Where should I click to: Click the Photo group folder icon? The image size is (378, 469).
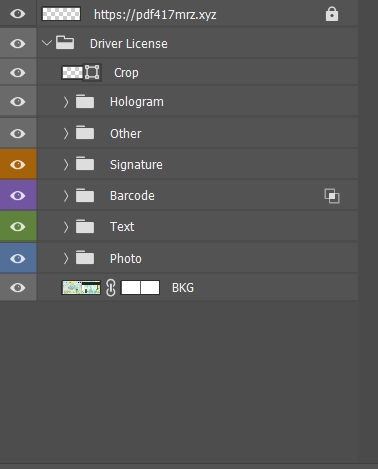point(85,258)
